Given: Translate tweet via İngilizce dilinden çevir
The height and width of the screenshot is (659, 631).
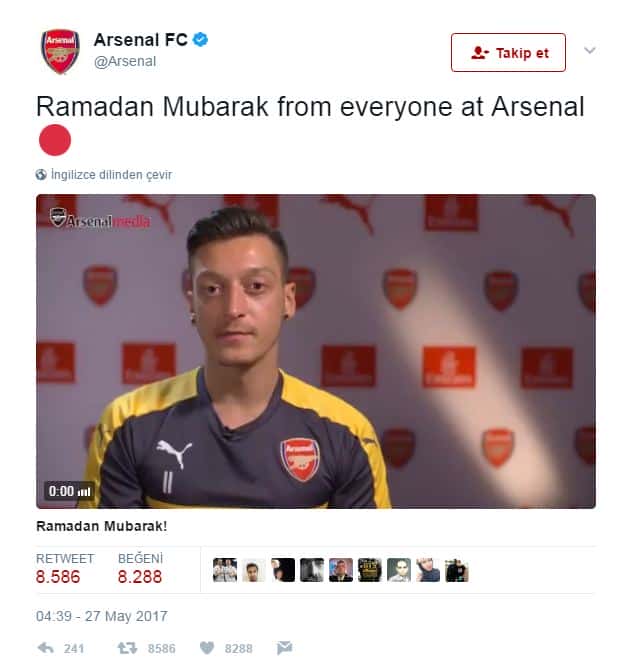Looking at the screenshot, I should (111, 174).
